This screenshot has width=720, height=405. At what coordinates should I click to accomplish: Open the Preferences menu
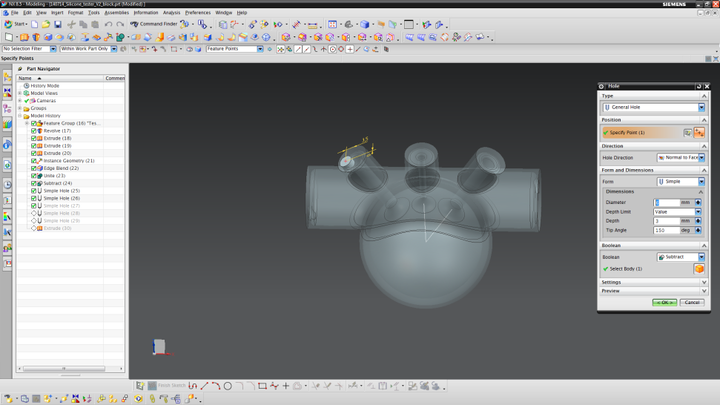pyautogui.click(x=197, y=13)
